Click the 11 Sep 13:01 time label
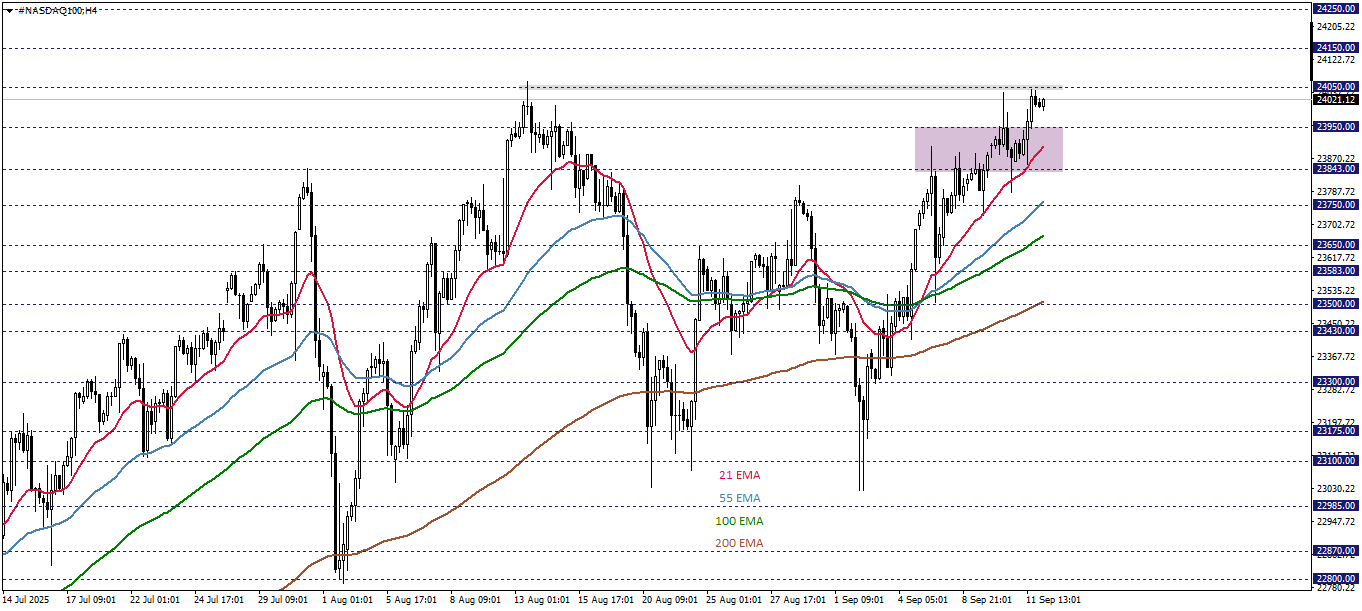The width and height of the screenshot is (1362, 611). pos(1053,600)
